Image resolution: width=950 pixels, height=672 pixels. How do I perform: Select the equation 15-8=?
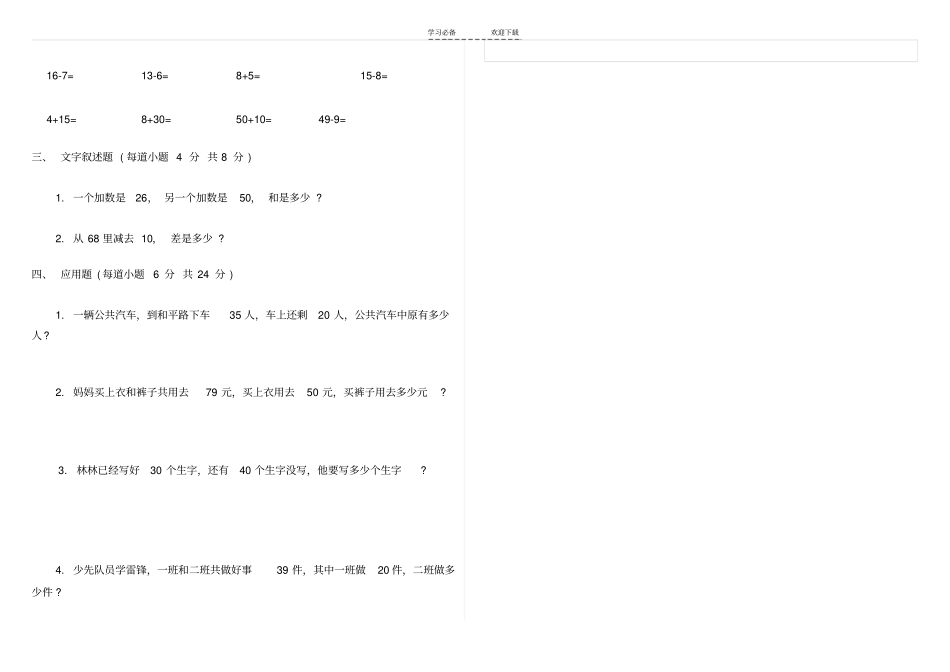click(x=374, y=76)
